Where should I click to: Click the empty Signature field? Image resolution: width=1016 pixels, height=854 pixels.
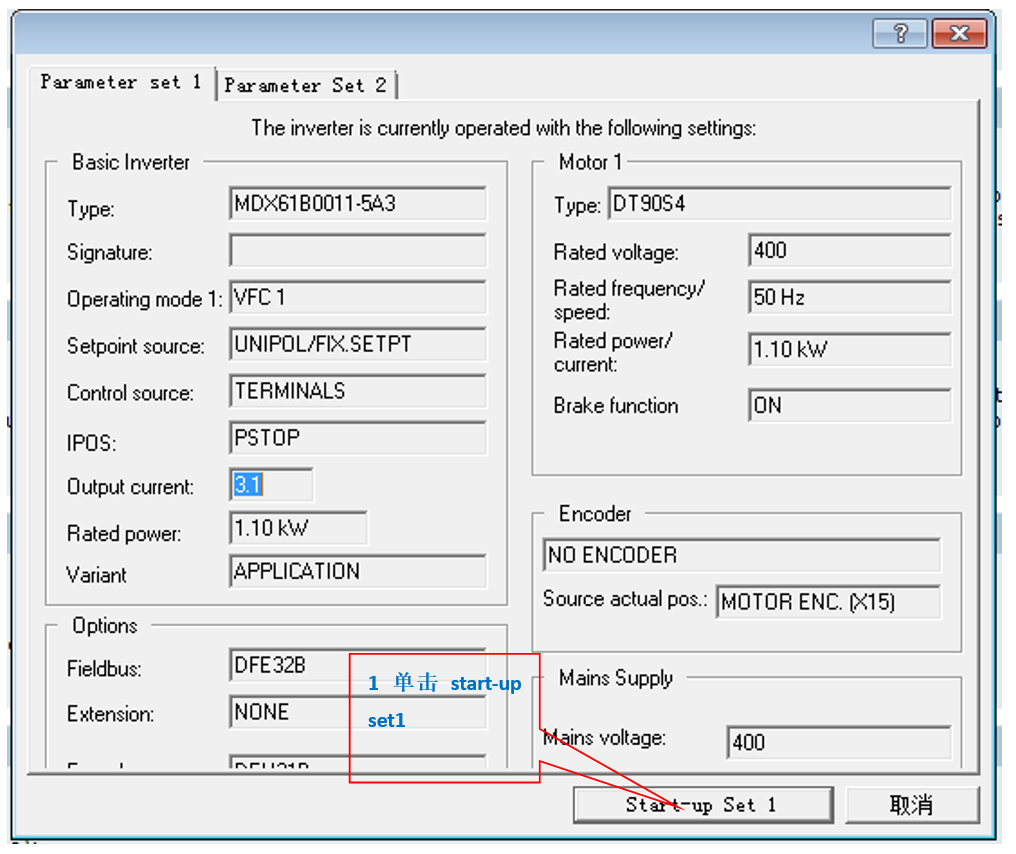(357, 251)
